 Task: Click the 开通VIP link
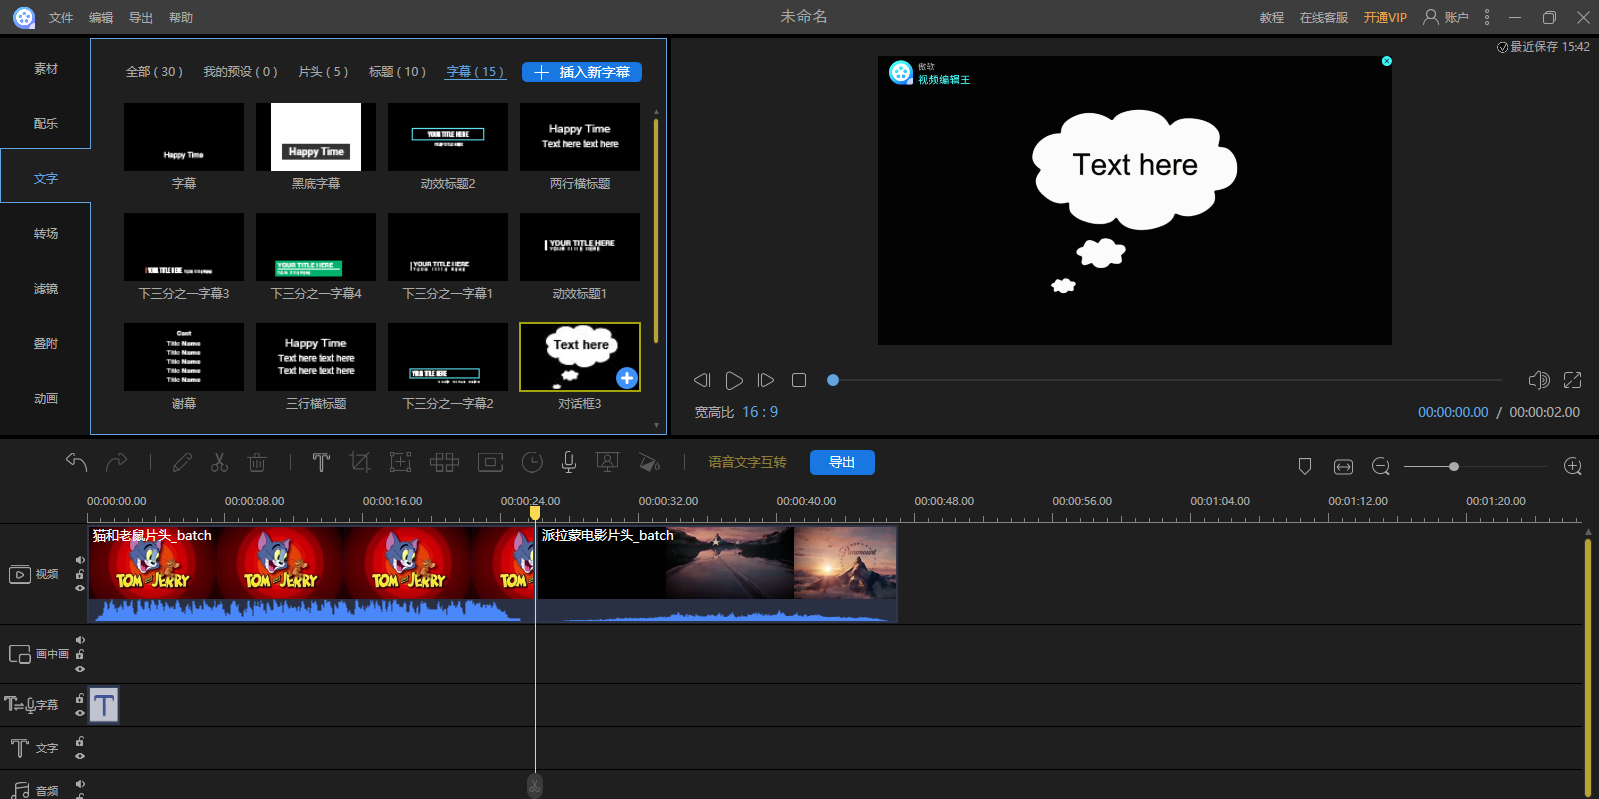pos(1385,18)
